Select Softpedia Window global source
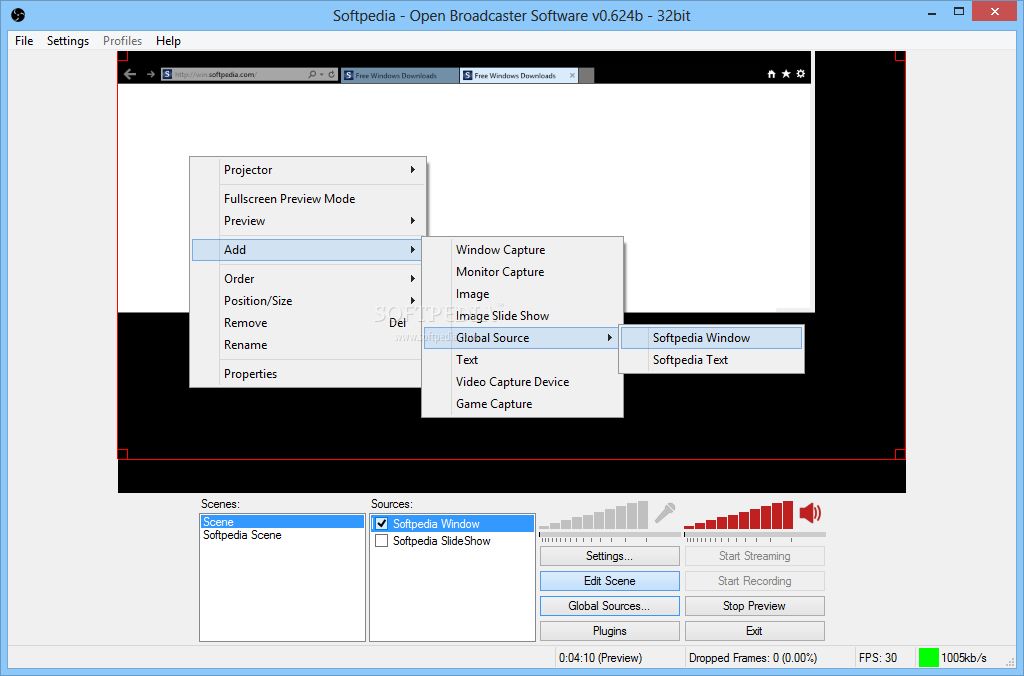This screenshot has width=1024, height=676. point(711,338)
